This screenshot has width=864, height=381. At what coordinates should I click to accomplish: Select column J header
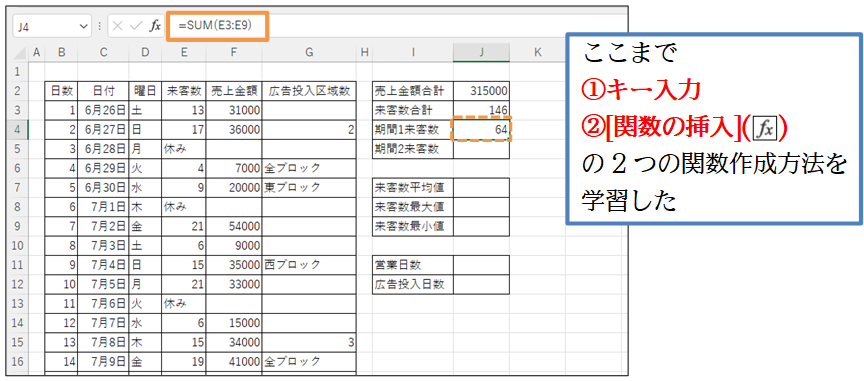tap(481, 53)
